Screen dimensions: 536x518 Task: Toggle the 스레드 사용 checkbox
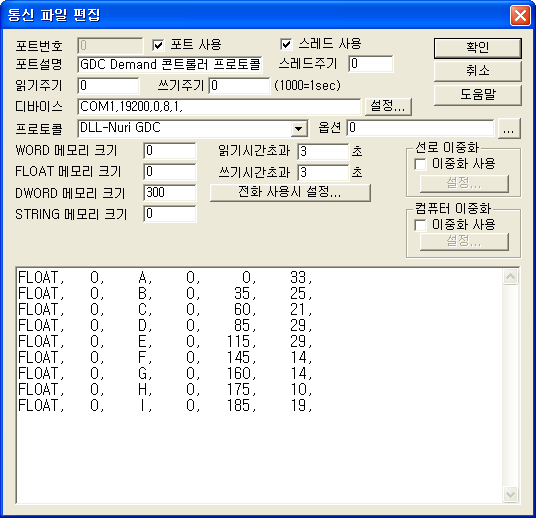click(286, 44)
